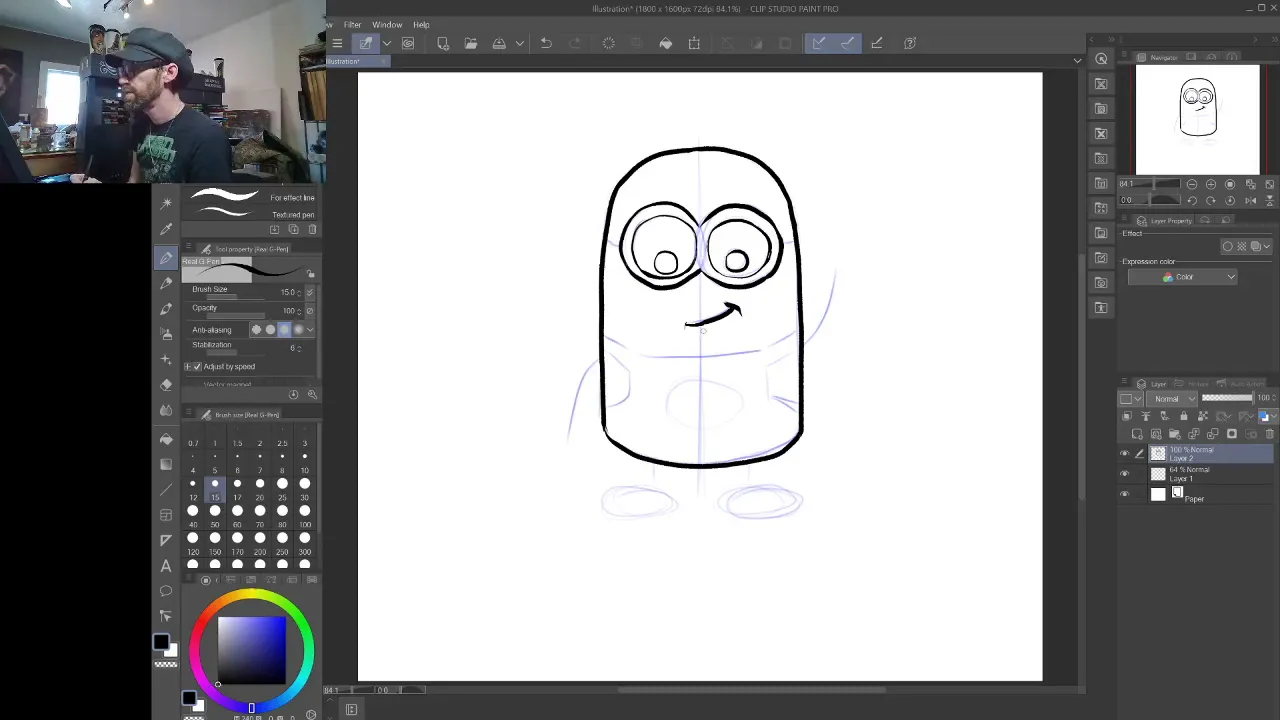This screenshot has height=720, width=1280.
Task: Expand the anti-aliasing options arrow
Action: (310, 330)
